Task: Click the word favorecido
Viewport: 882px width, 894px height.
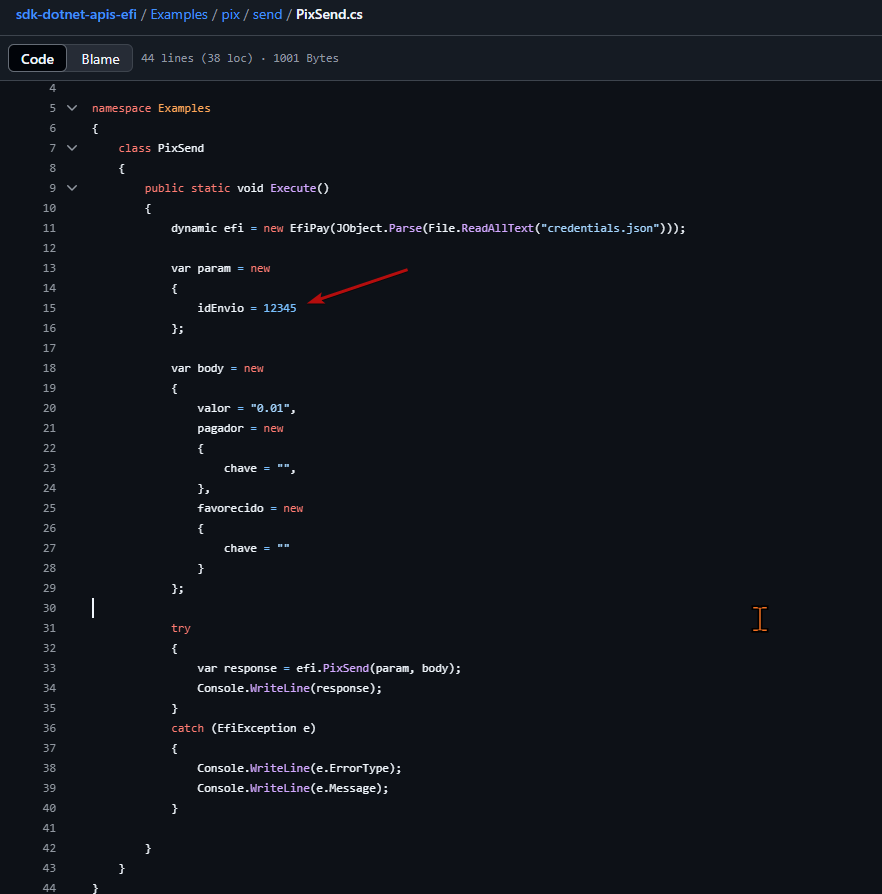Action: pyautogui.click(x=230, y=508)
